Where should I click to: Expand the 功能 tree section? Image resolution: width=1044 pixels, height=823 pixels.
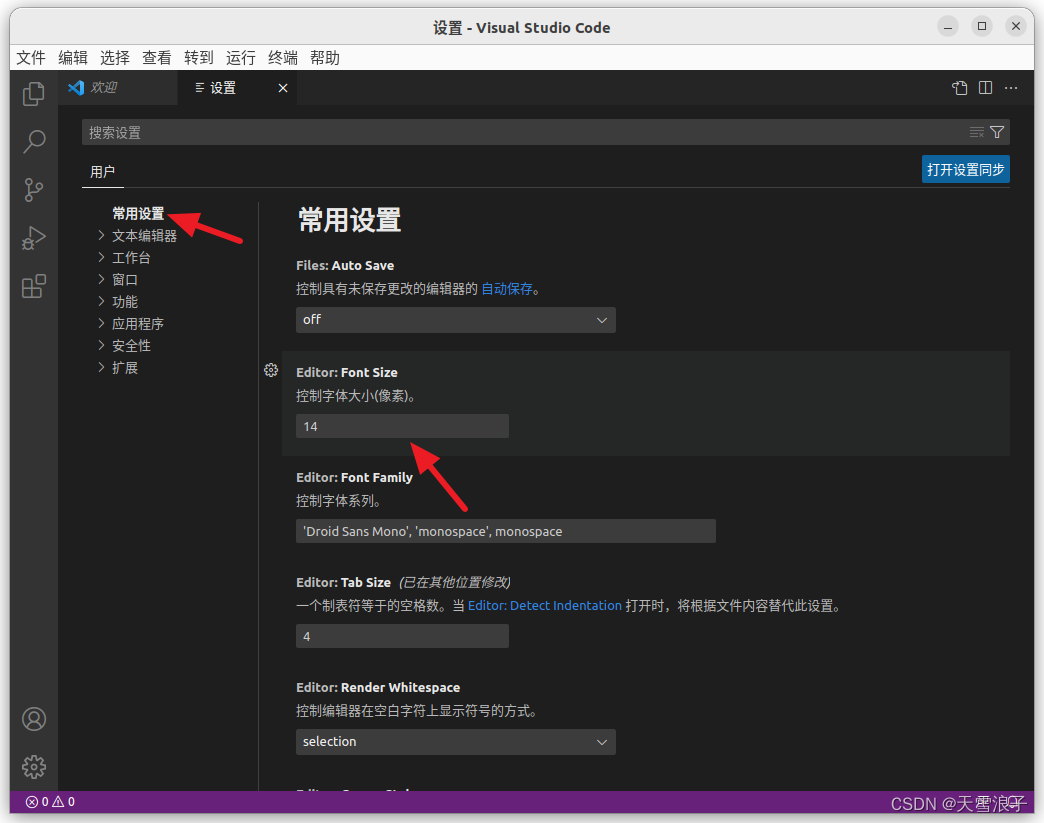[x=101, y=301]
